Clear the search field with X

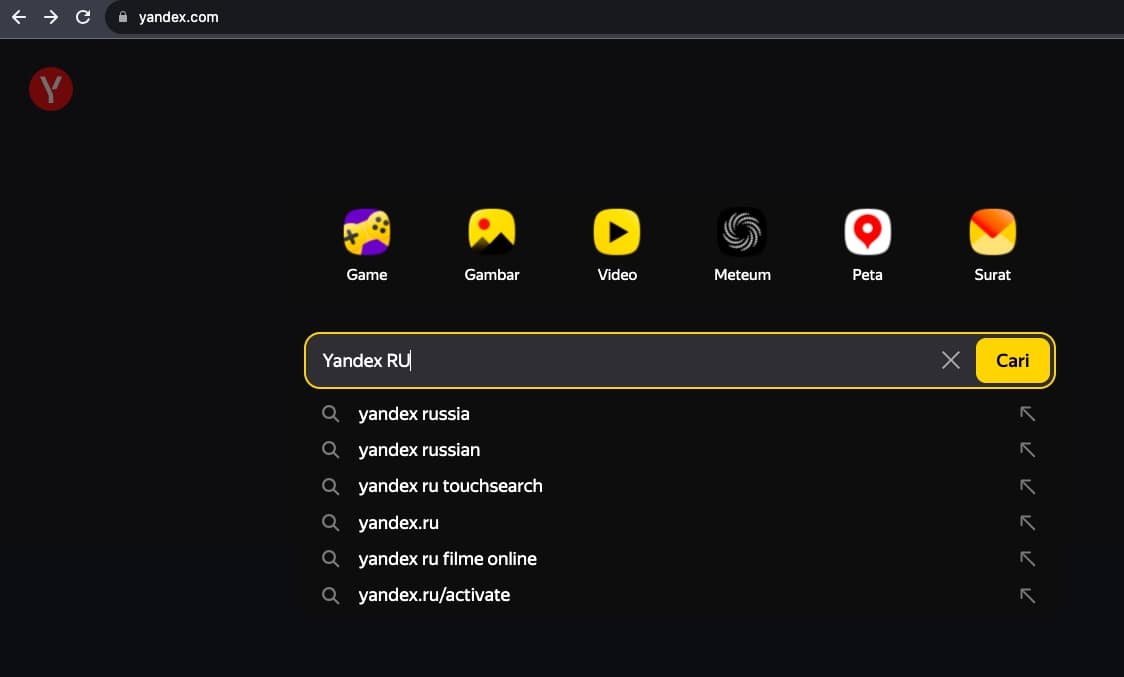(951, 360)
